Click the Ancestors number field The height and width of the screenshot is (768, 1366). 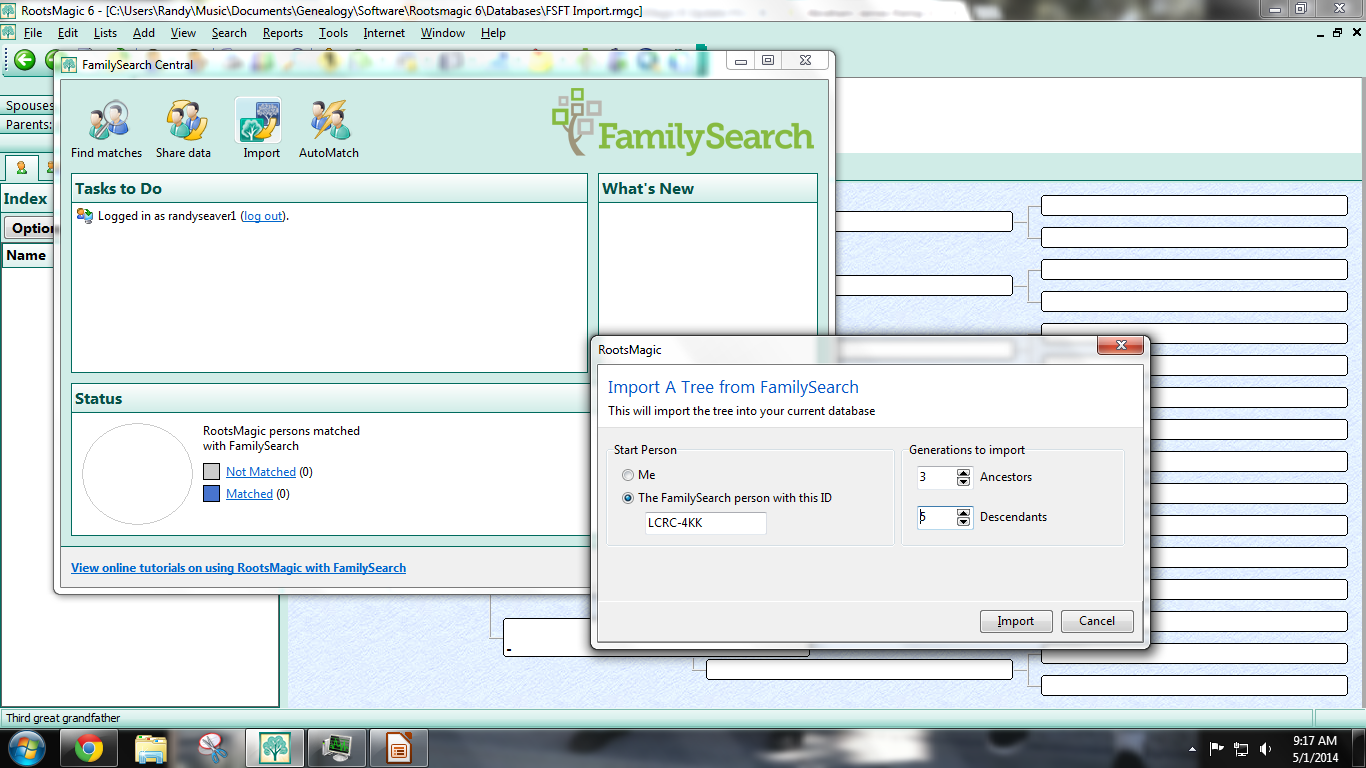[x=937, y=478]
